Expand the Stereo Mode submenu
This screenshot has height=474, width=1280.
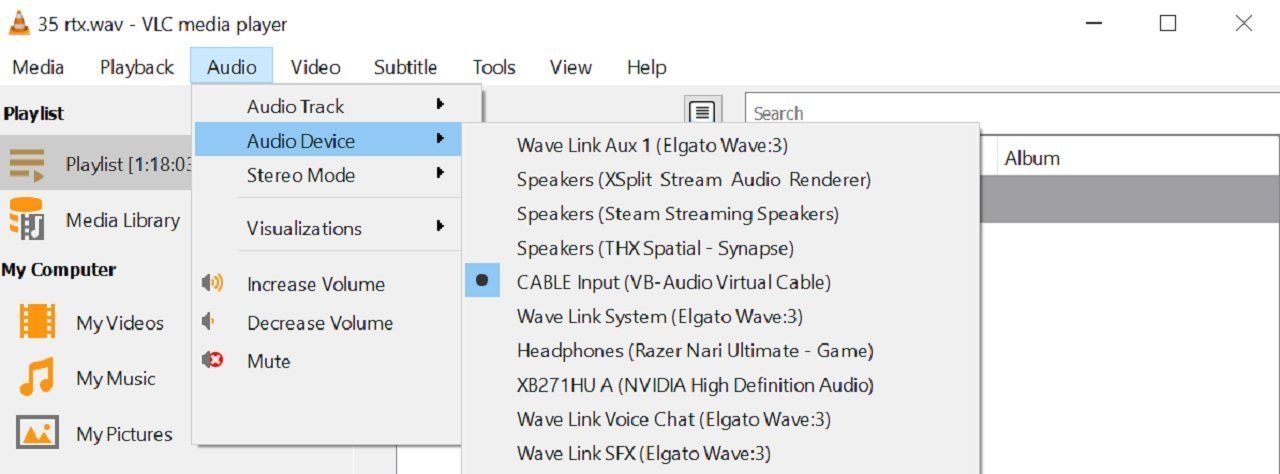(x=327, y=175)
